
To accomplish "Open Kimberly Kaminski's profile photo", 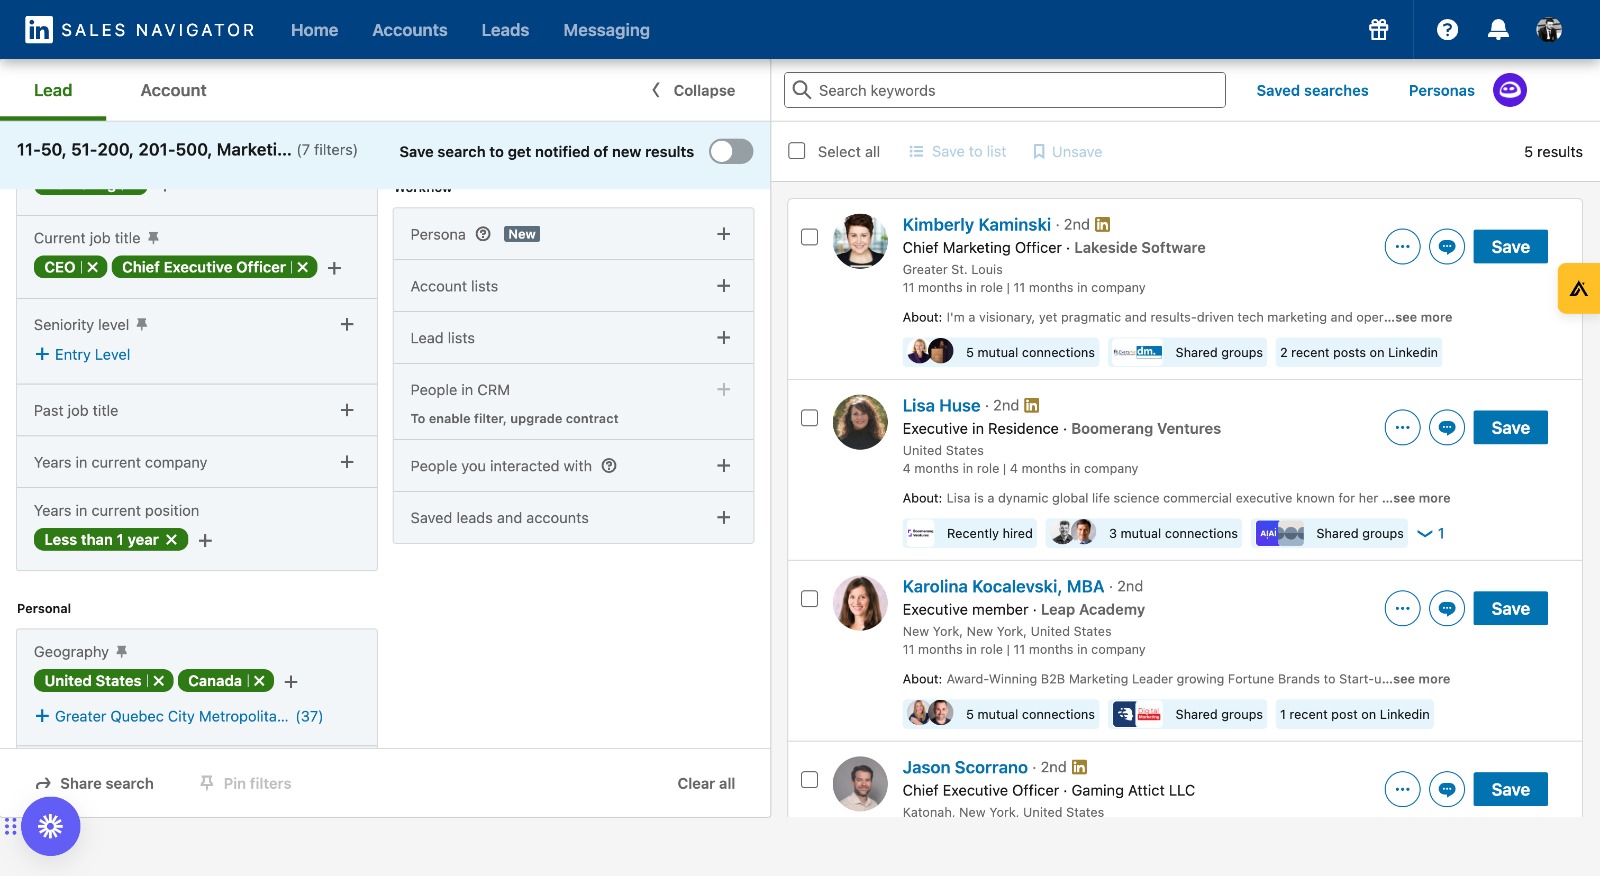I will click(x=860, y=241).
